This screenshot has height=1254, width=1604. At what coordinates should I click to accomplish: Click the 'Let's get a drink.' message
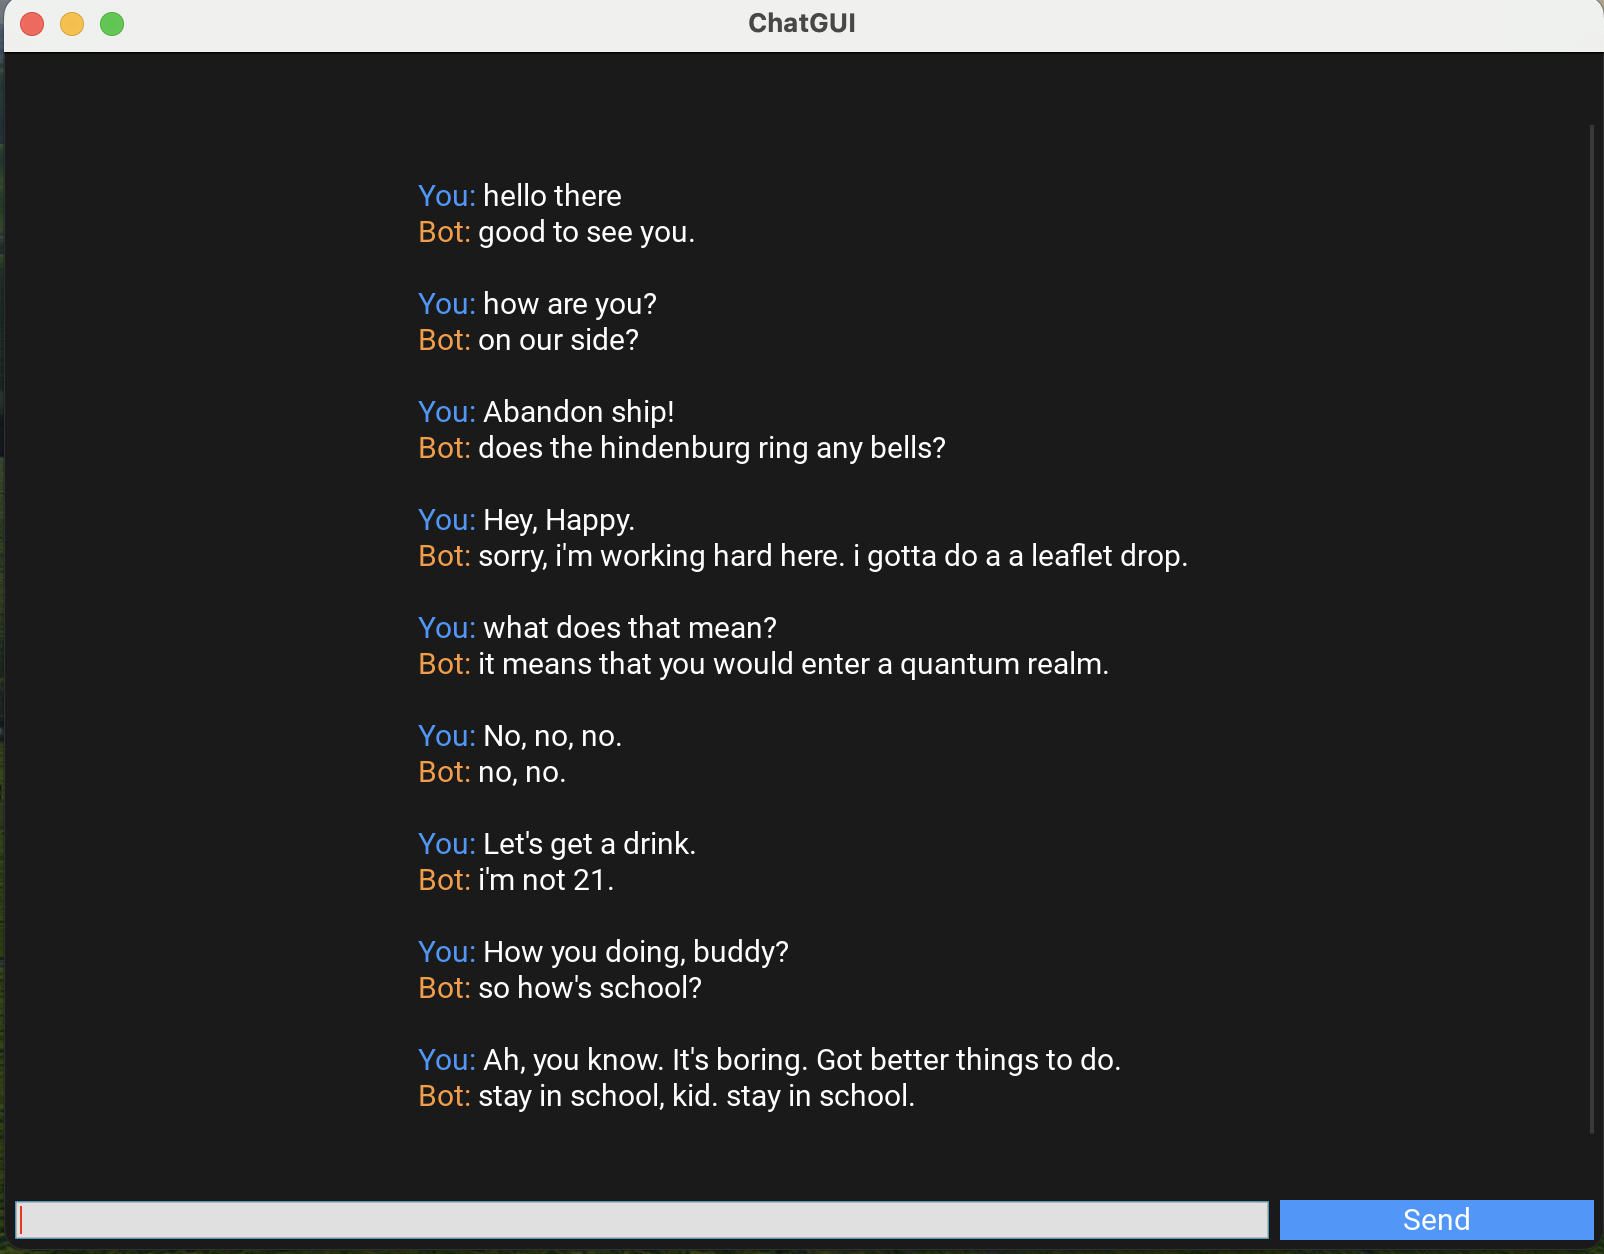click(589, 843)
